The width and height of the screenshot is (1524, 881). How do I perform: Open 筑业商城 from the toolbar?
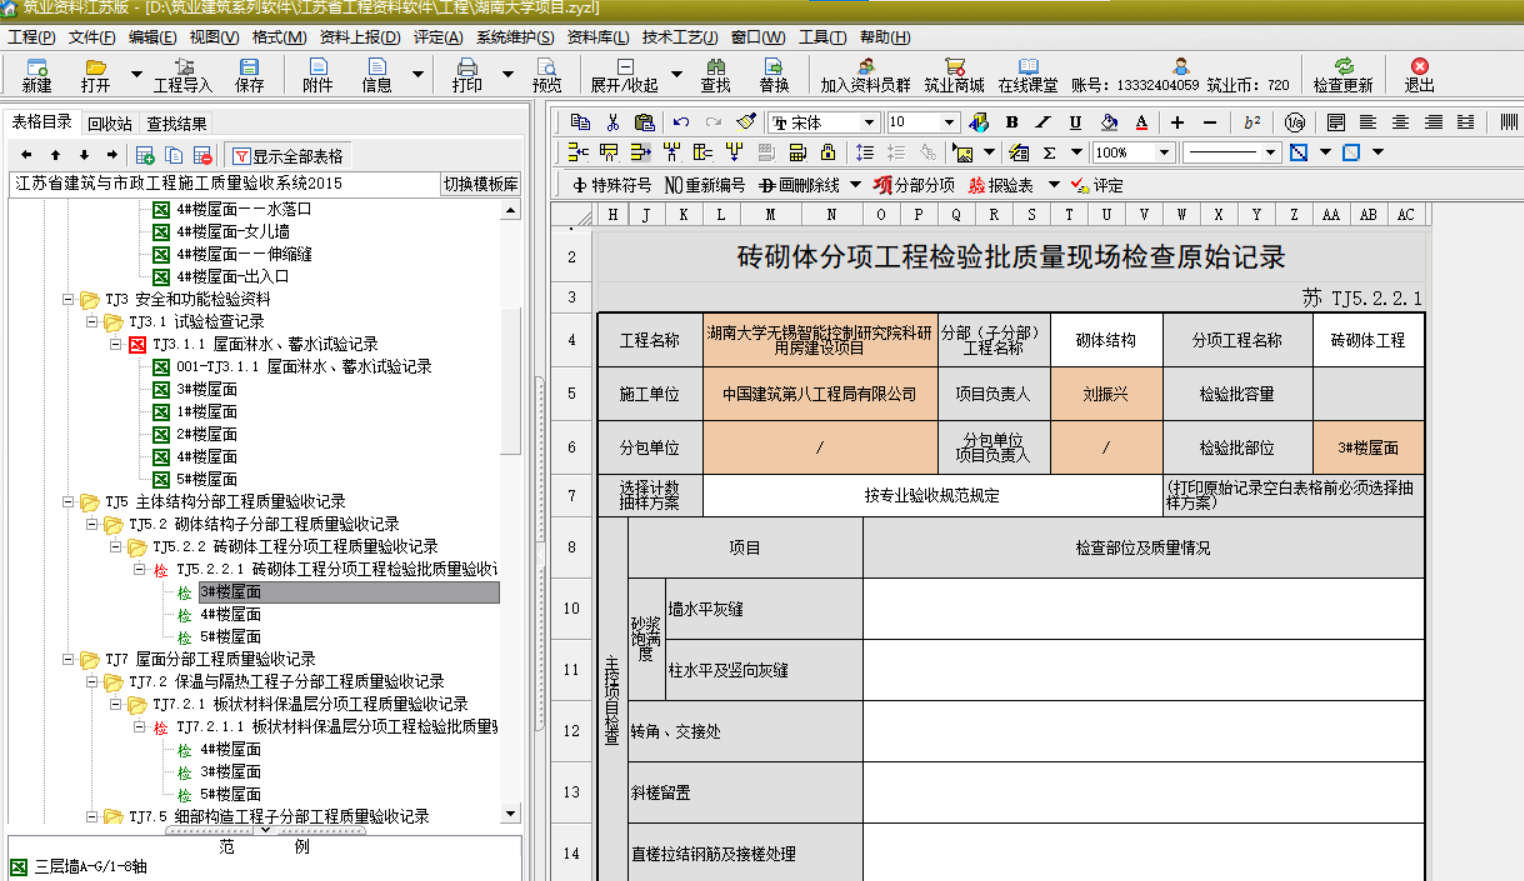coord(954,75)
